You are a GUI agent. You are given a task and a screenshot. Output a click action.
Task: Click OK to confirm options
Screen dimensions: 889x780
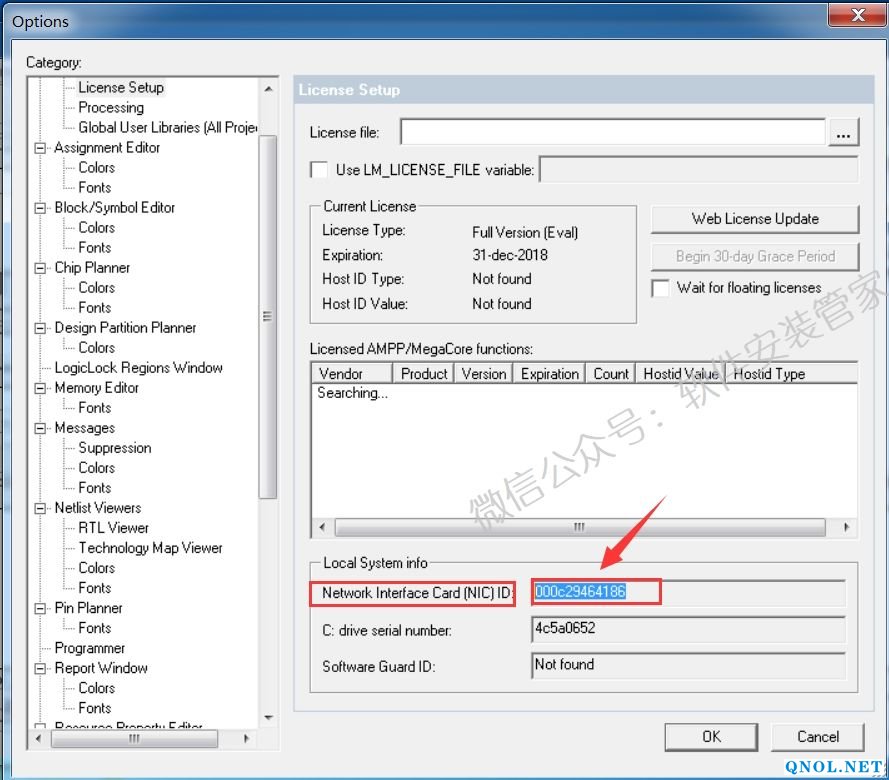[x=711, y=737]
